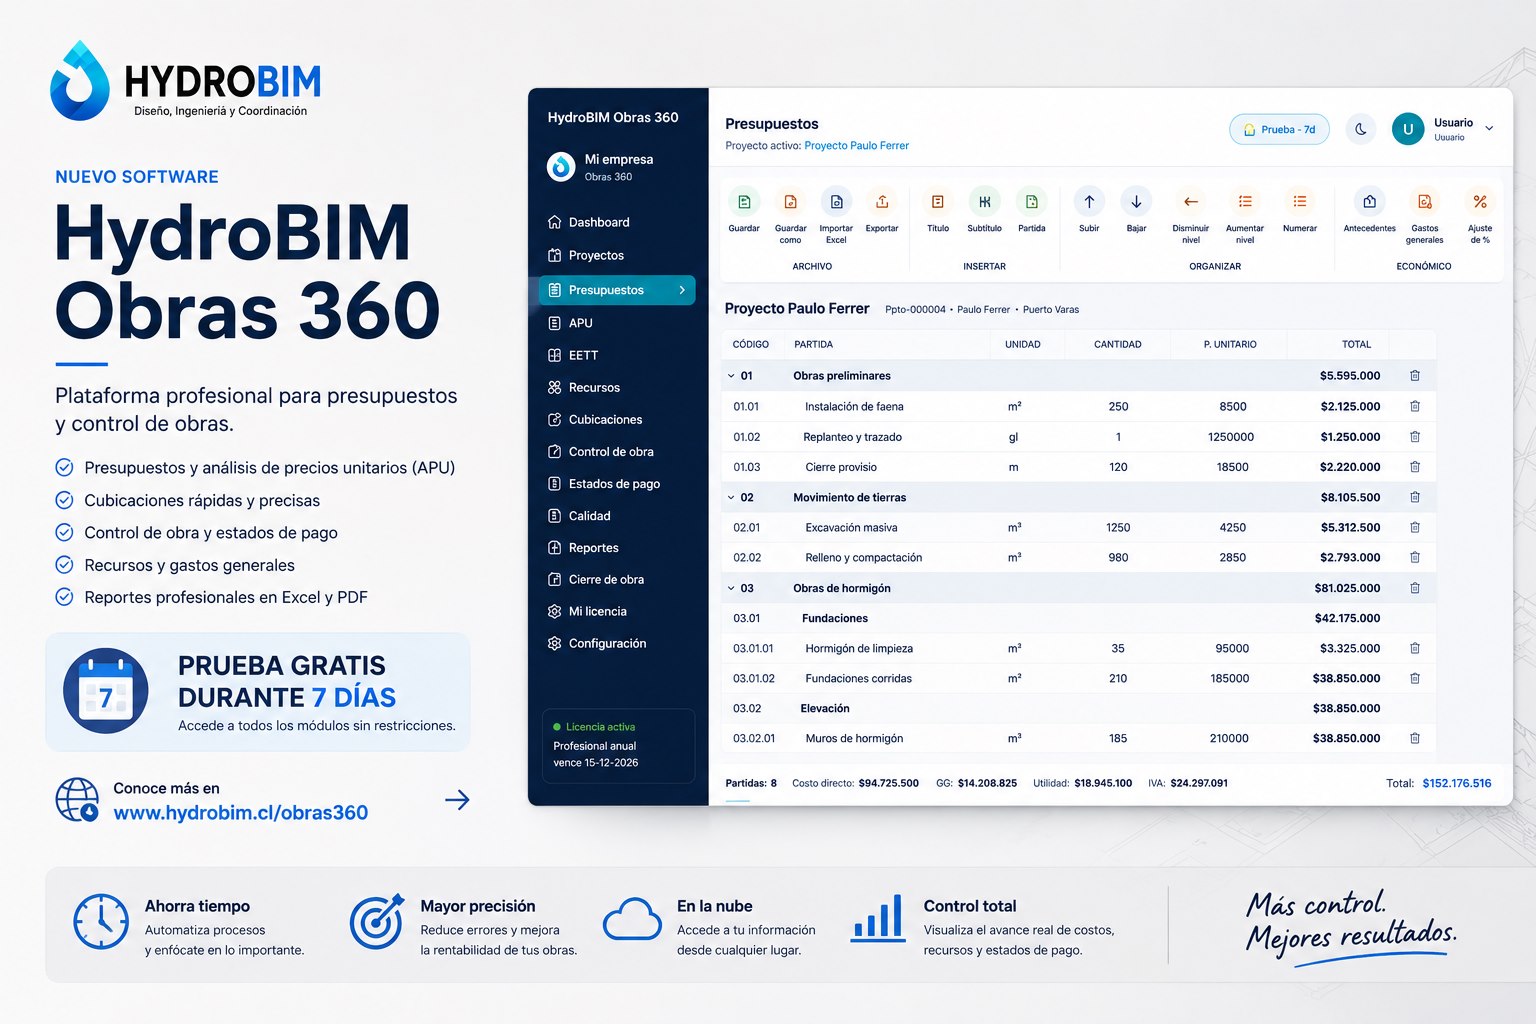Viewport: 1536px width, 1024px height.
Task: Expand the Presupuestos sidebar chevron
Action: [682, 290]
